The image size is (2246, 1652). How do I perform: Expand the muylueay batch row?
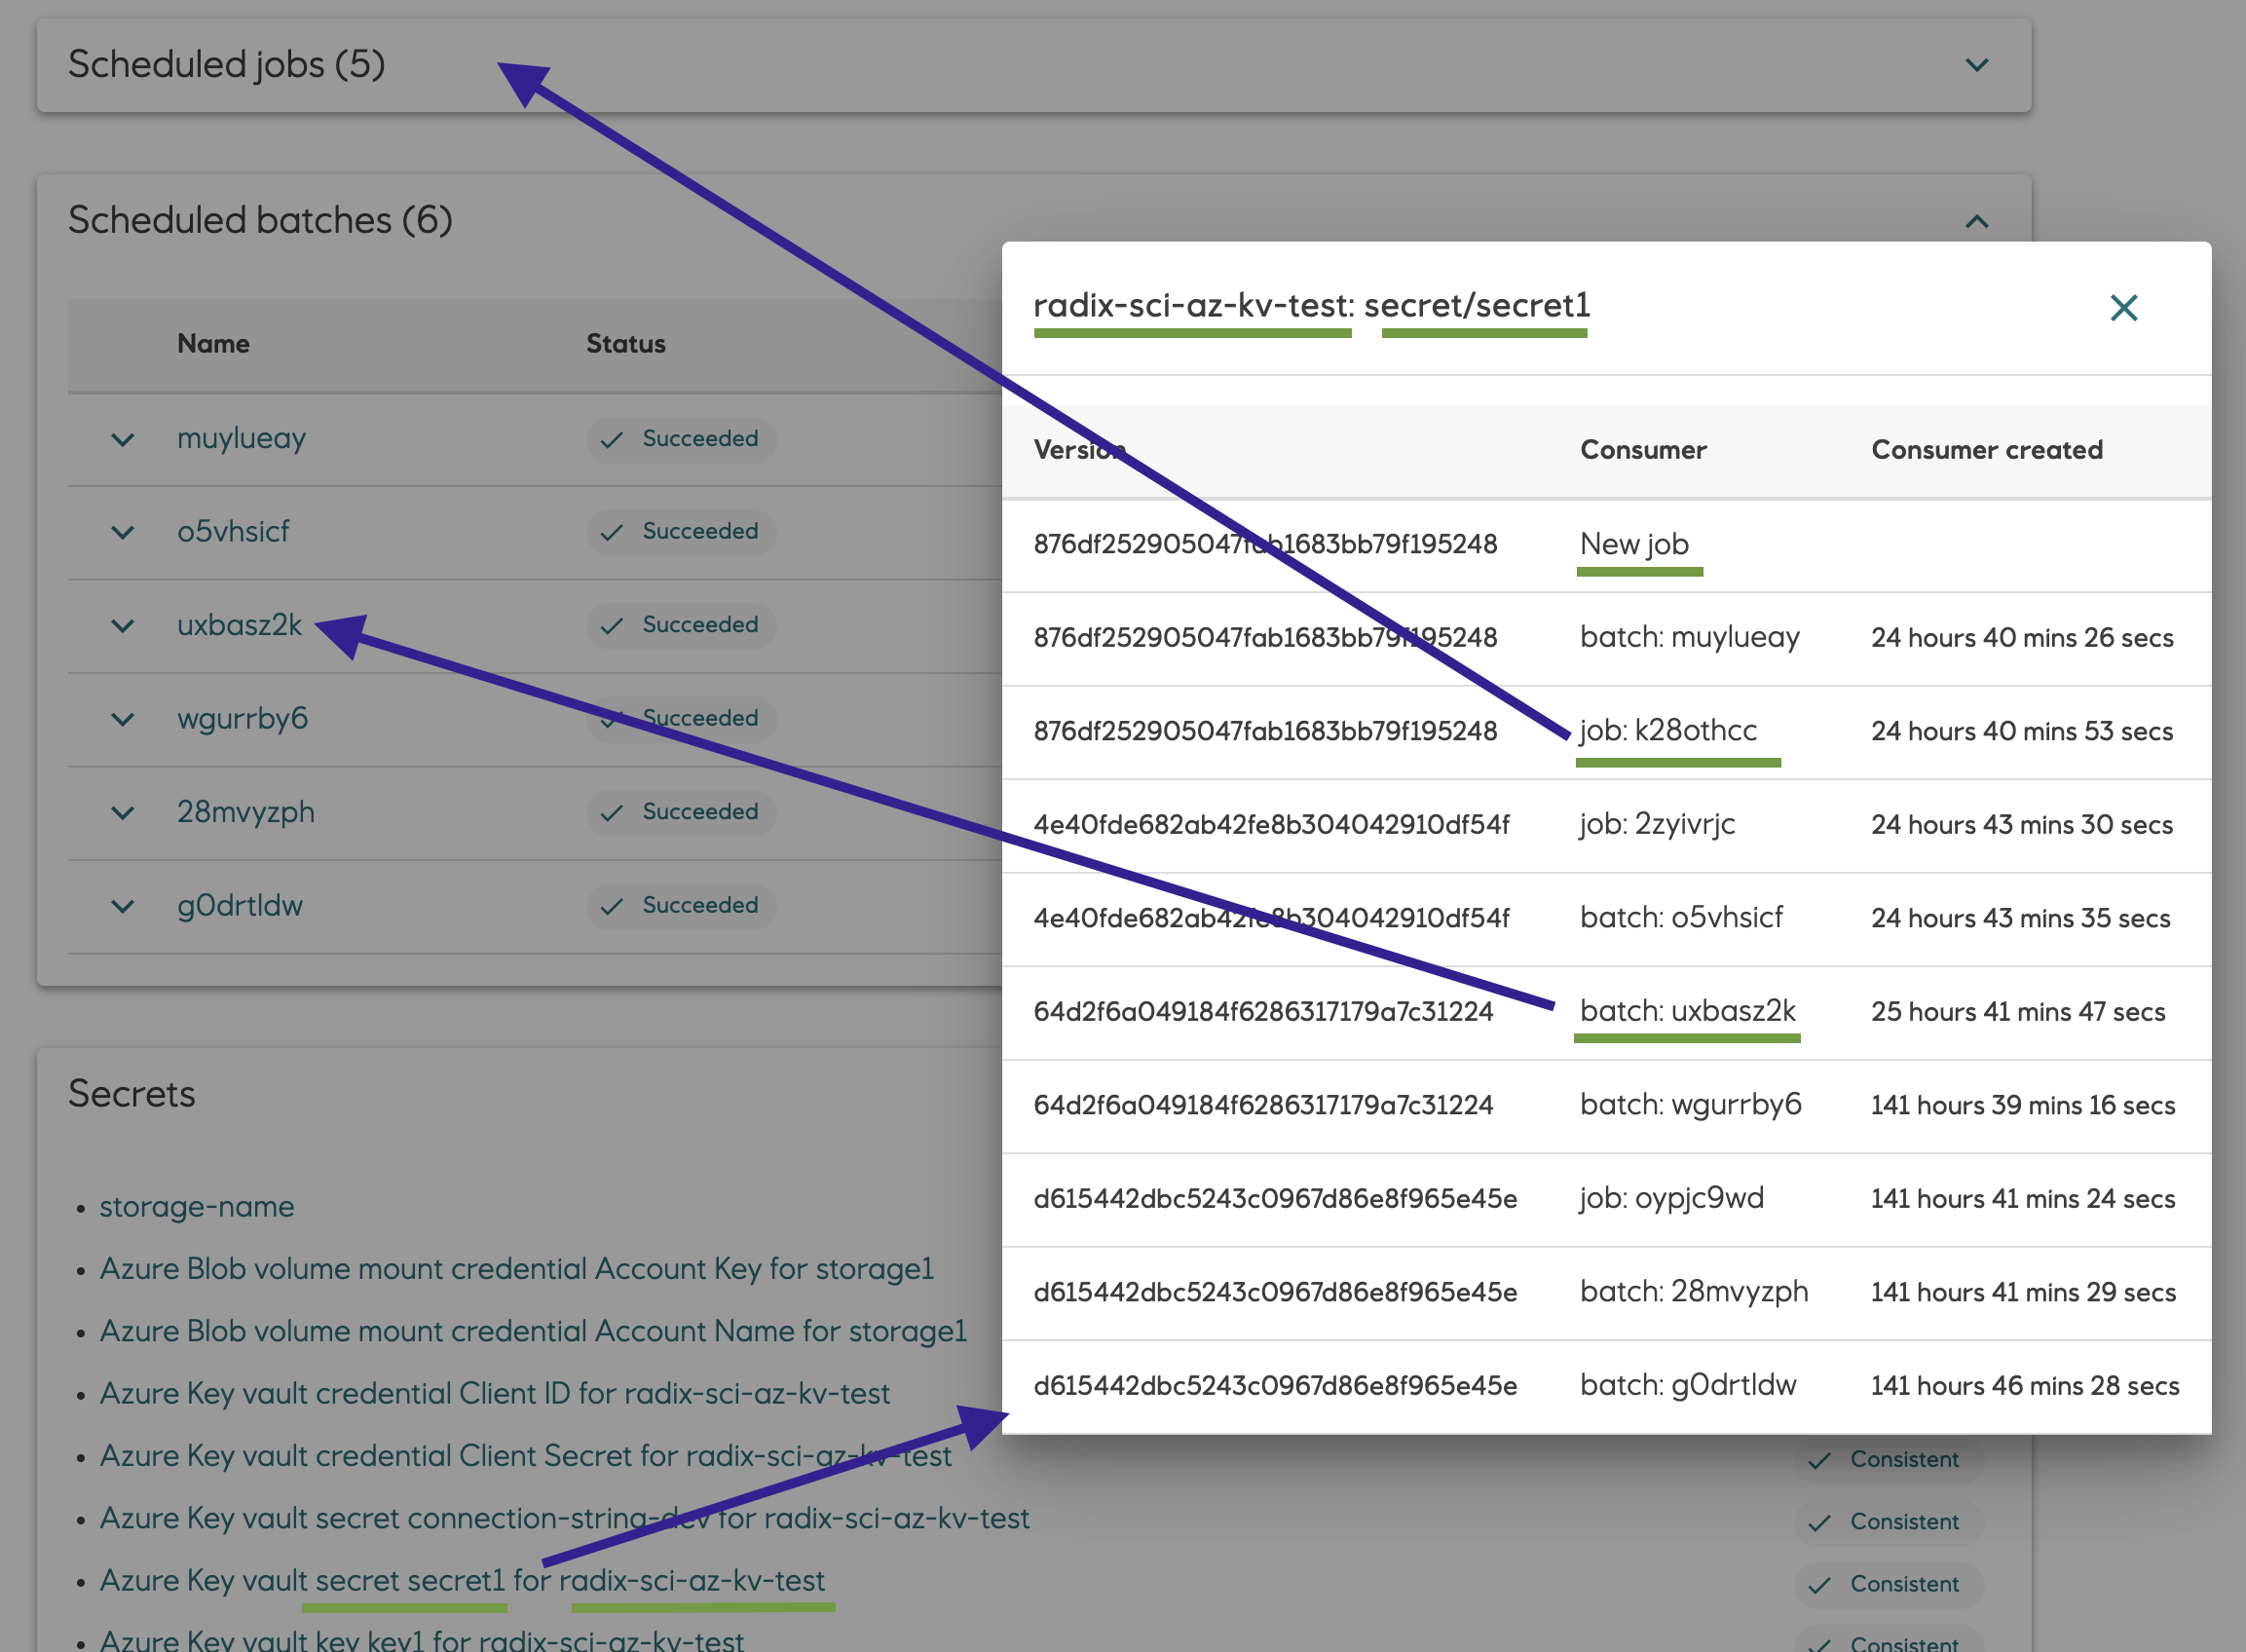(122, 439)
